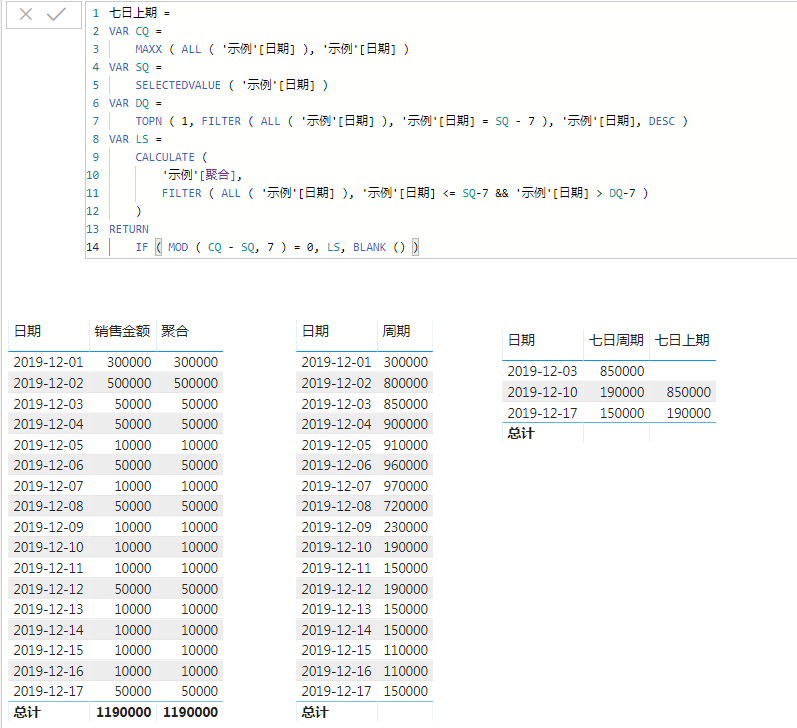Select 2019-12-17 date in first table
The image size is (797, 728).
tap(48, 691)
